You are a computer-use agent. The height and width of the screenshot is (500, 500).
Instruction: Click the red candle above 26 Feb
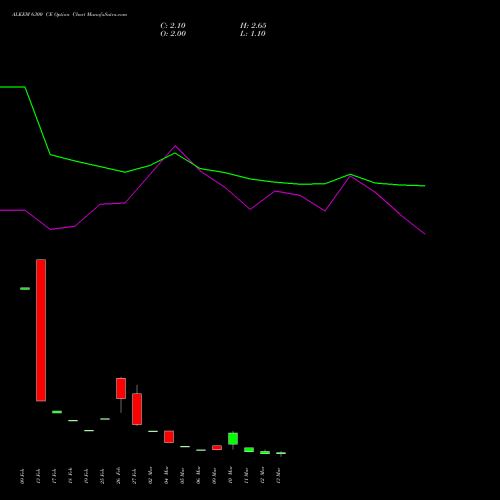(x=121, y=388)
